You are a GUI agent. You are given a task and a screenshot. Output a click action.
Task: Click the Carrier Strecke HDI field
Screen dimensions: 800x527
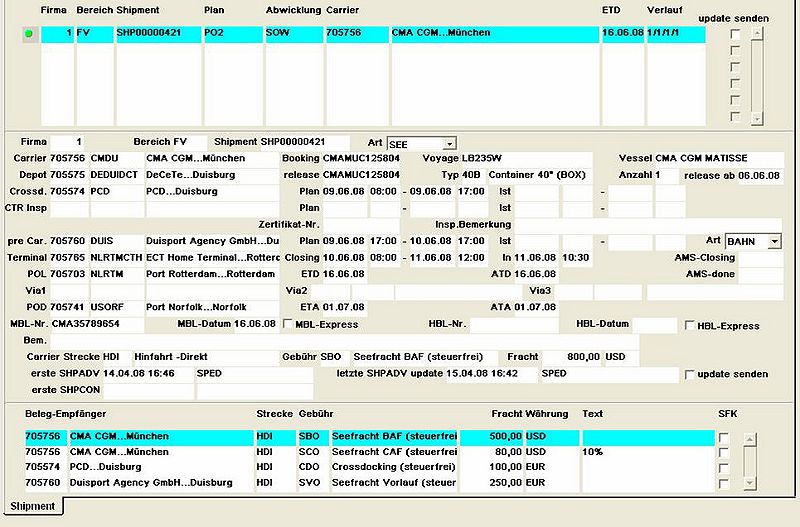click(115, 357)
